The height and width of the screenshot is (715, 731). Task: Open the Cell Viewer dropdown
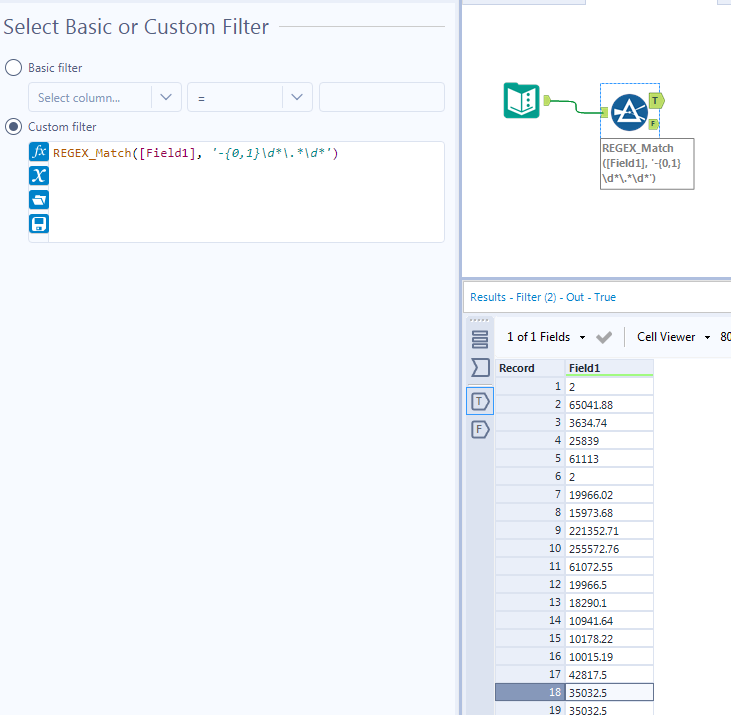(x=673, y=337)
